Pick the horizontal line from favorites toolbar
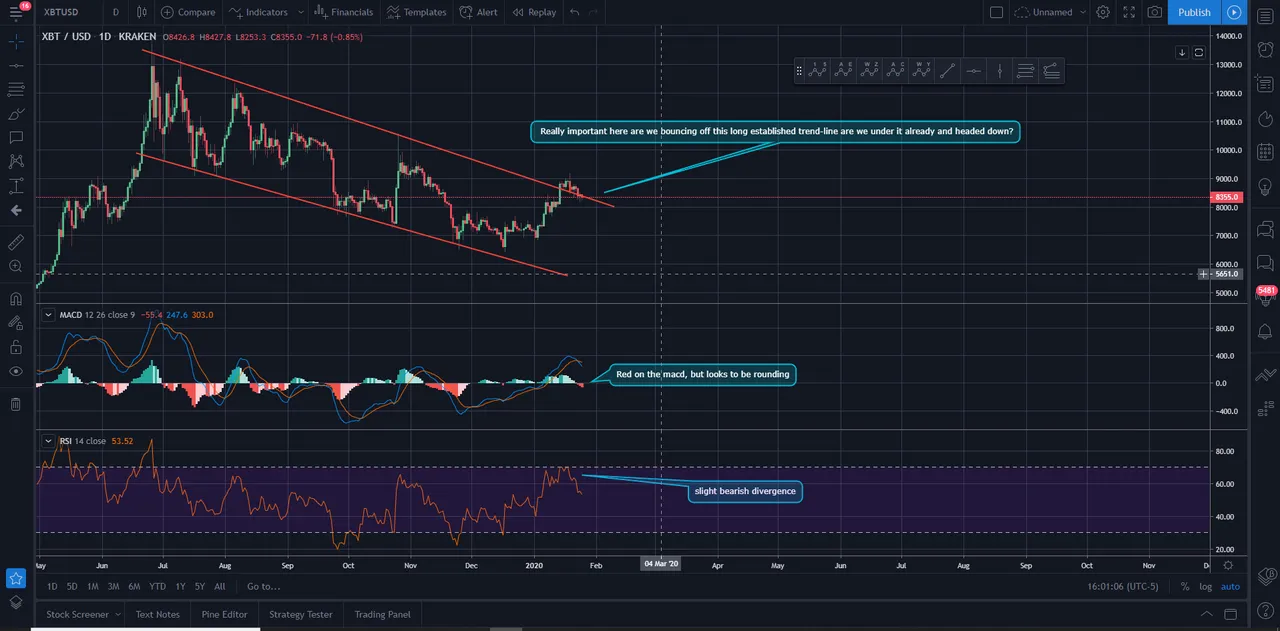 tap(973, 70)
